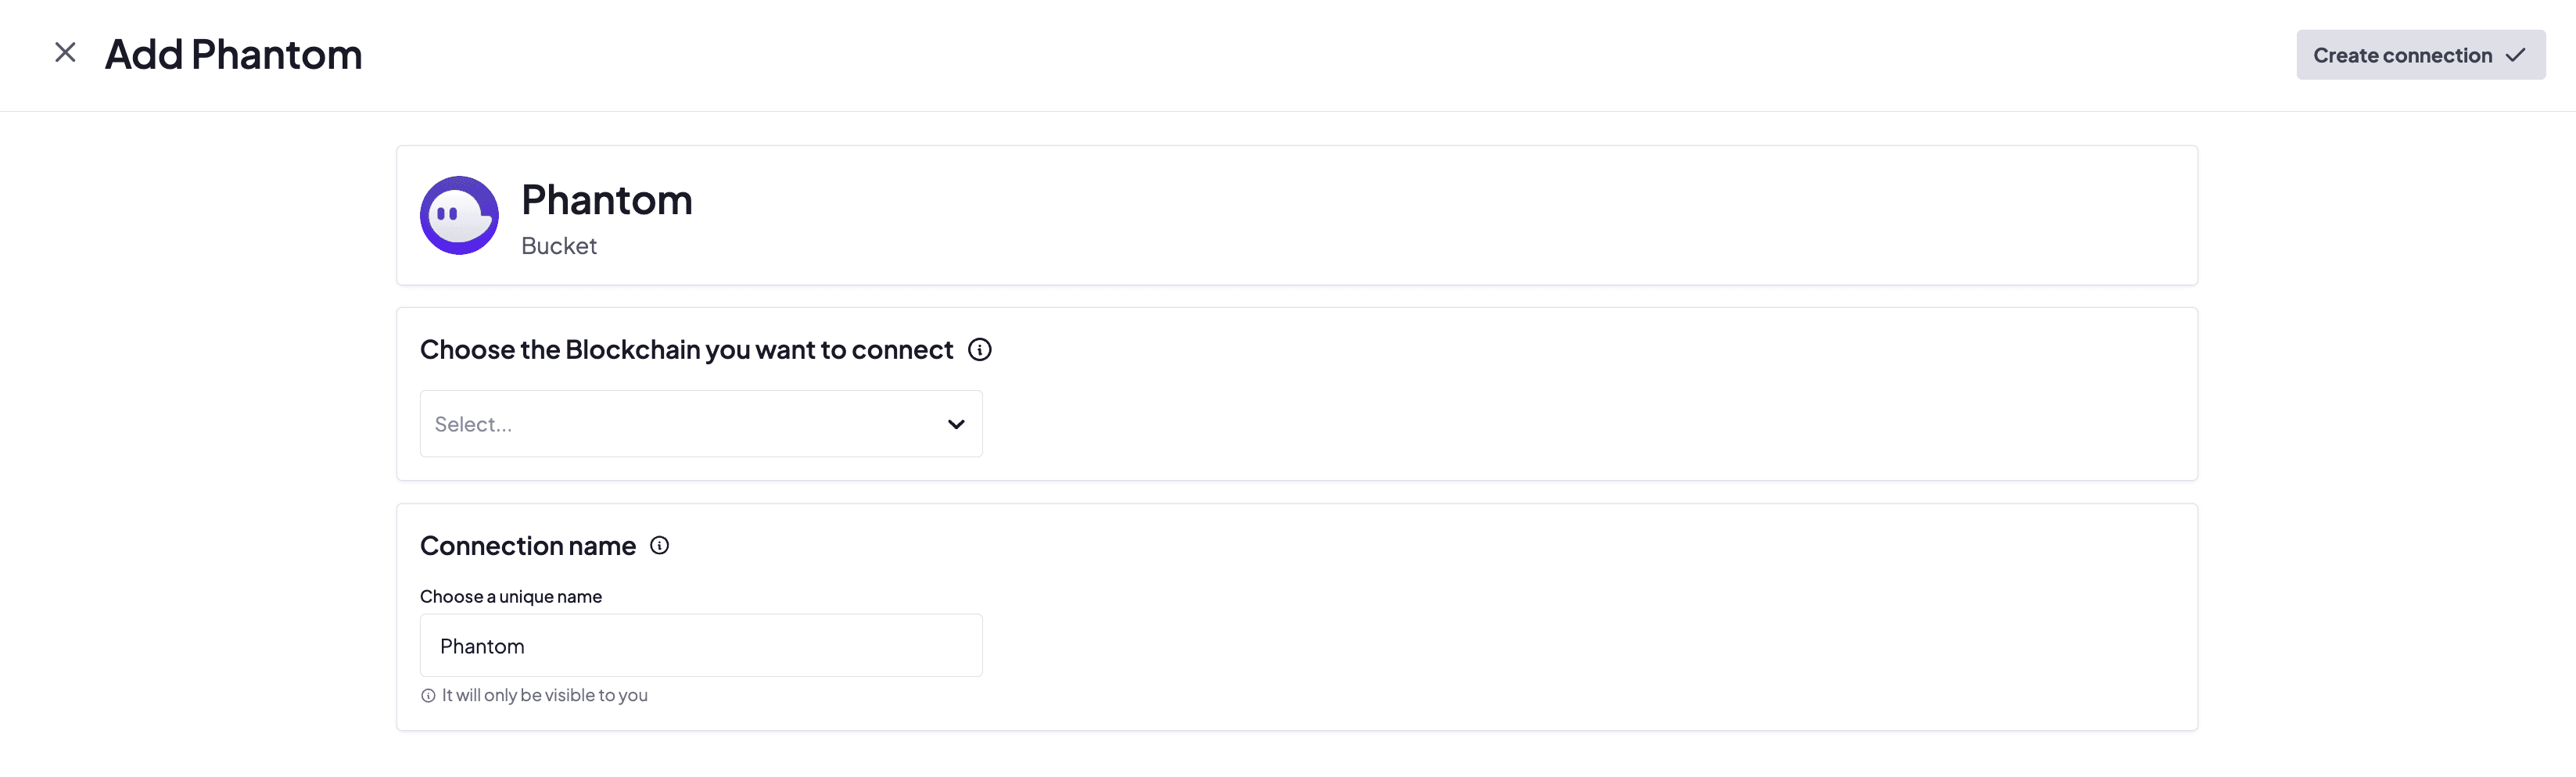This screenshot has width=2576, height=777.
Task: Click the "Connection name" heading
Action: 527,545
